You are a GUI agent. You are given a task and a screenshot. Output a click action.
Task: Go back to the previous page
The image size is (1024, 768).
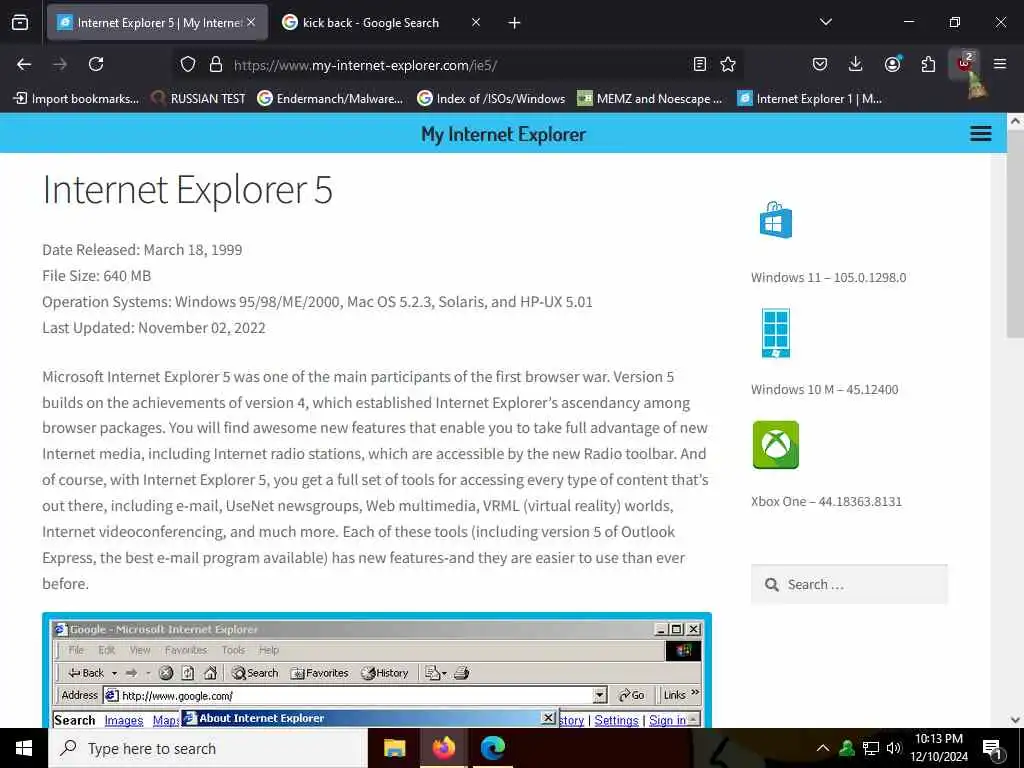coord(24,64)
